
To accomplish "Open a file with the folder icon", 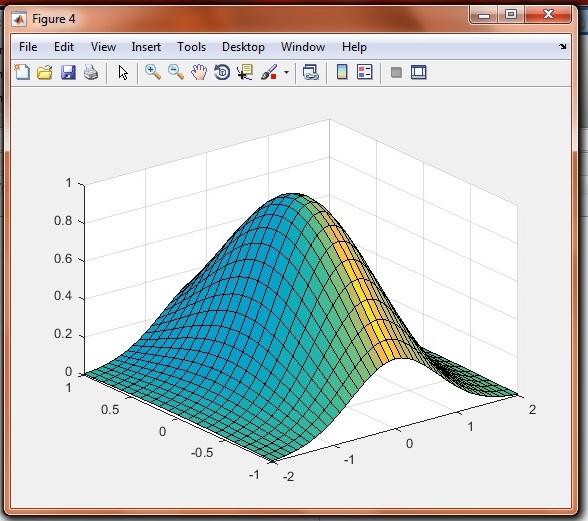I will (45, 72).
